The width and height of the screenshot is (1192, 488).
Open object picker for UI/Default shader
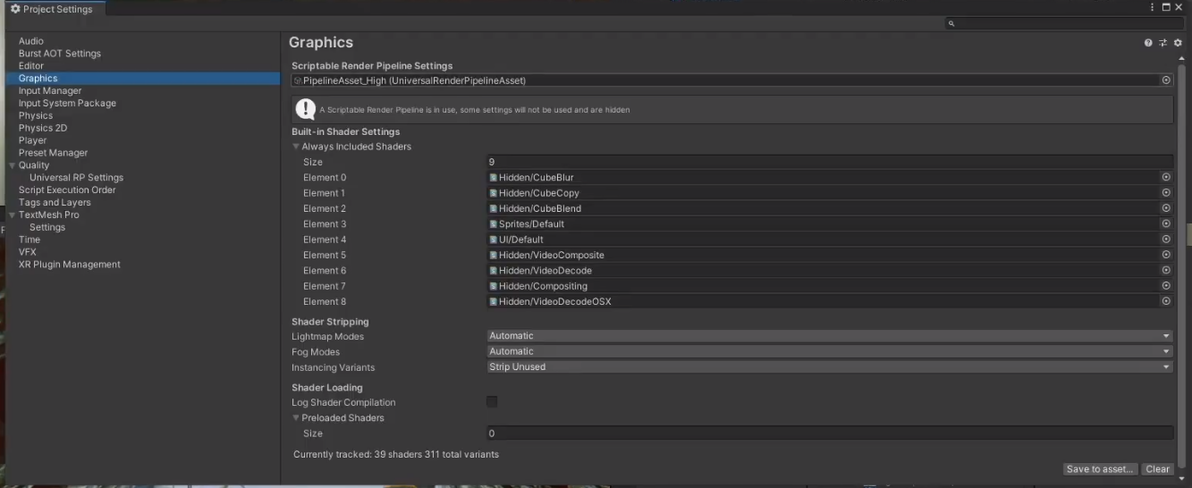pos(1166,239)
